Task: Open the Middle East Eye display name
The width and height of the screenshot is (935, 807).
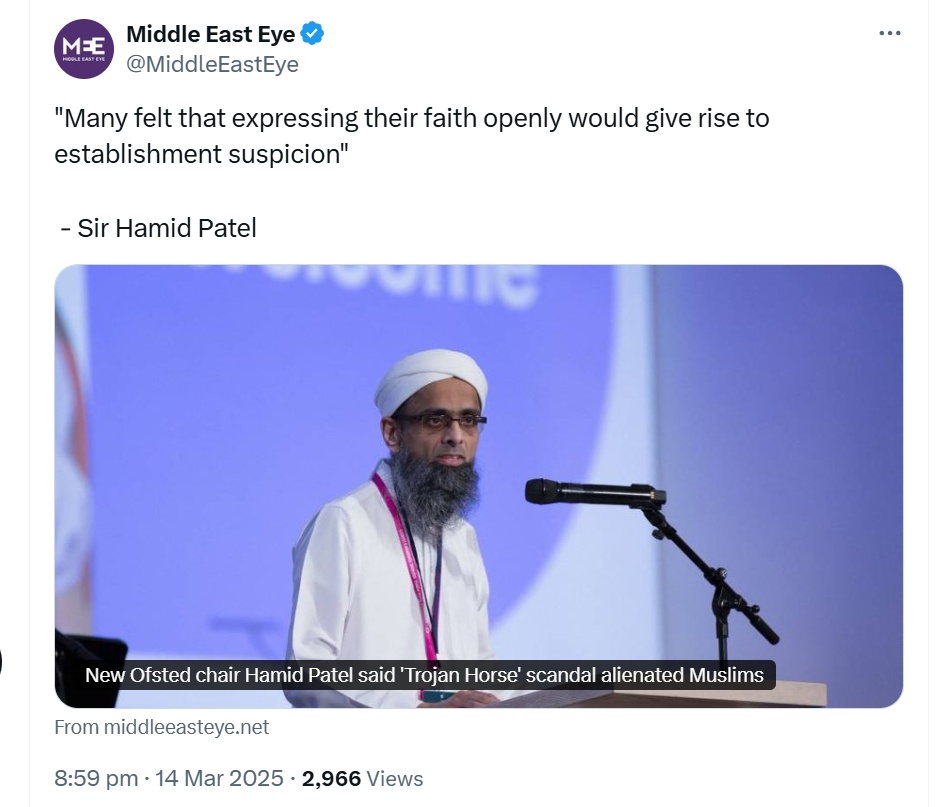Action: pos(210,35)
